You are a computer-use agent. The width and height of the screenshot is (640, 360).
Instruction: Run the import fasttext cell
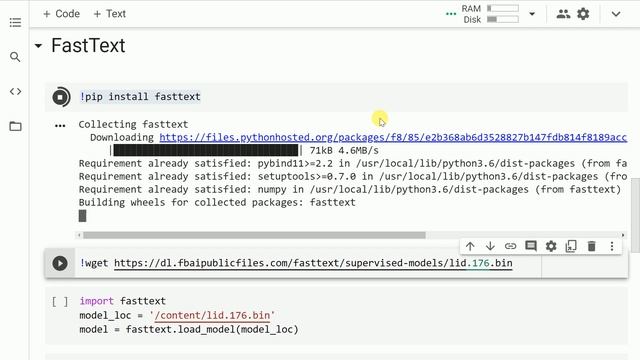tap(60, 302)
